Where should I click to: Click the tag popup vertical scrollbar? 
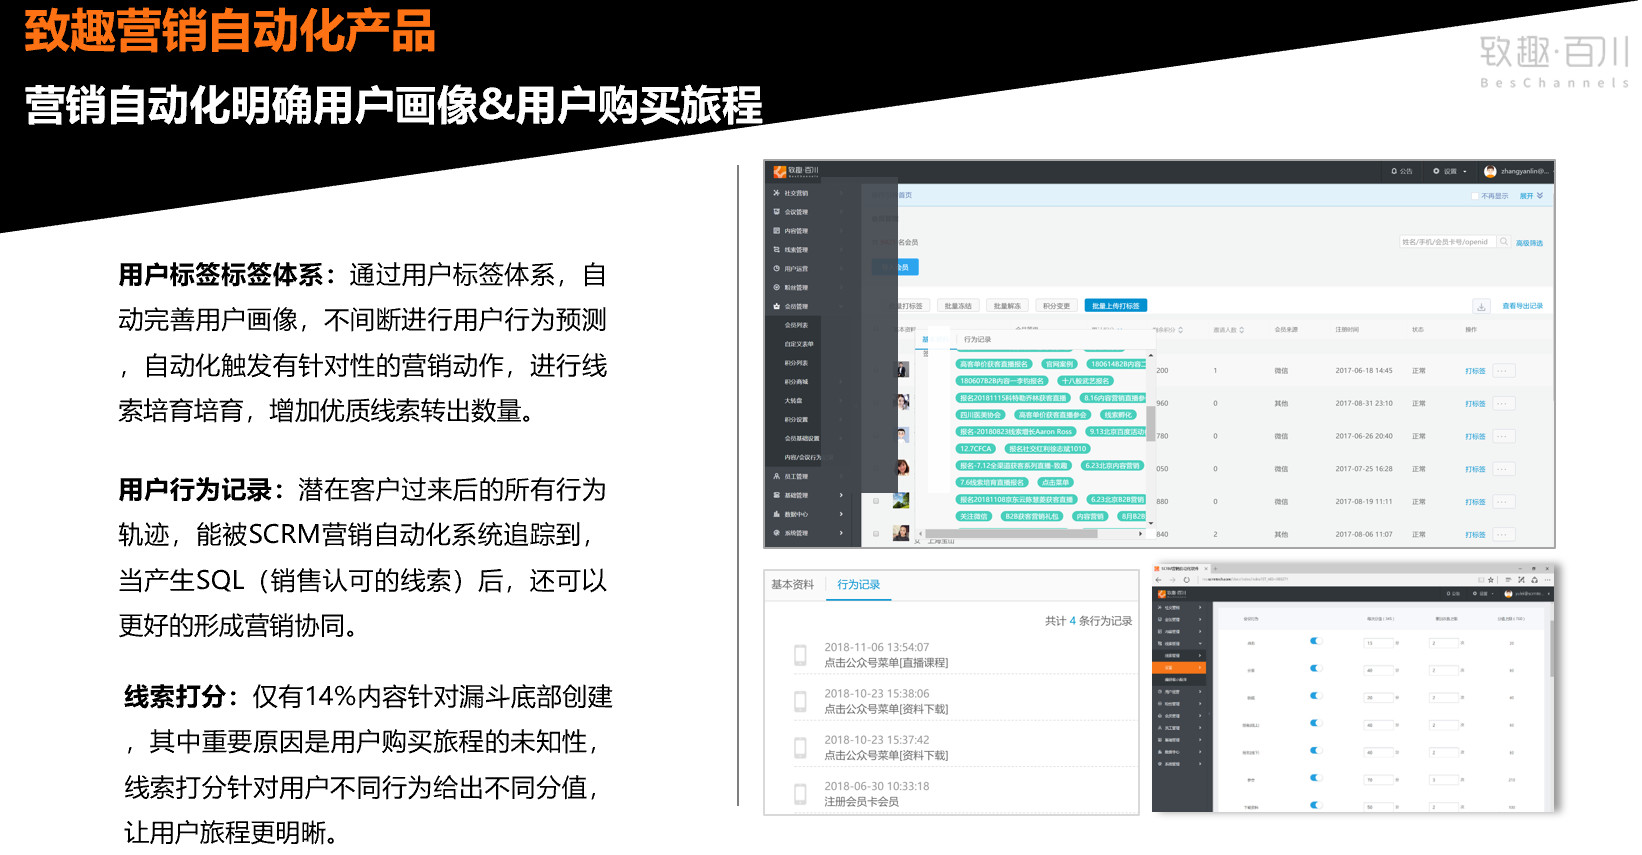[1151, 422]
